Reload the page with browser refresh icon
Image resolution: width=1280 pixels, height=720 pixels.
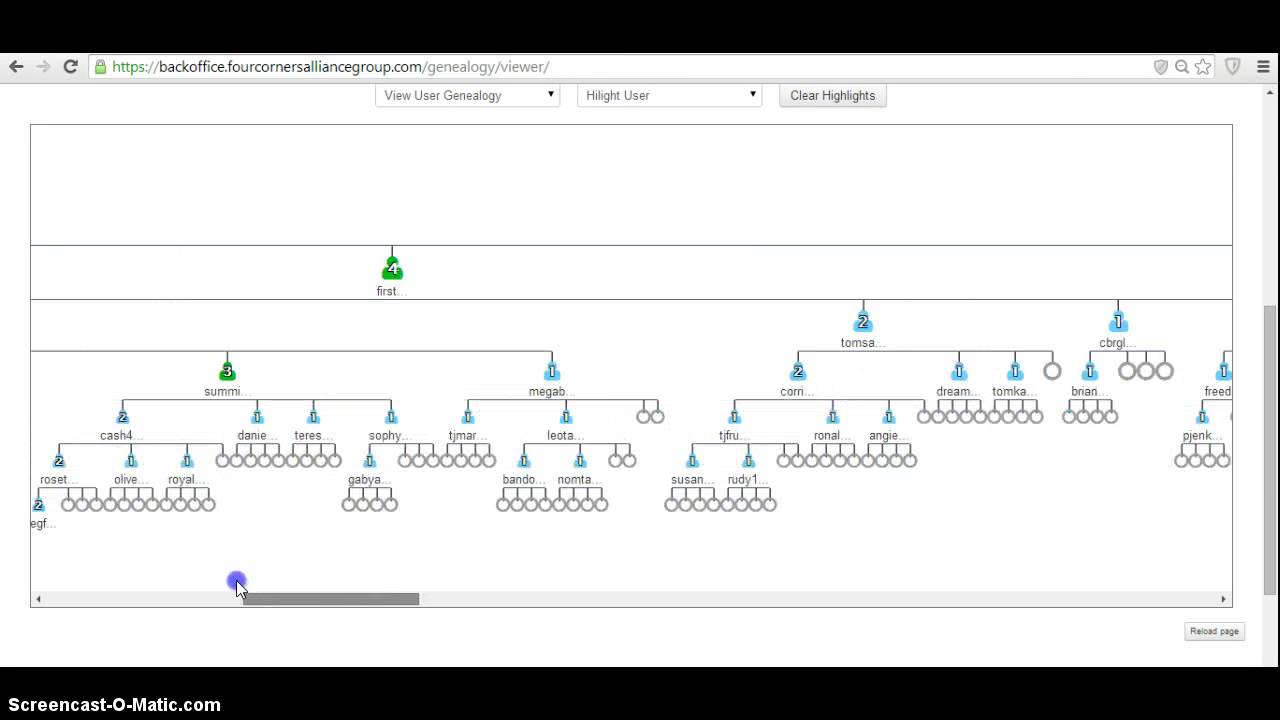click(70, 67)
